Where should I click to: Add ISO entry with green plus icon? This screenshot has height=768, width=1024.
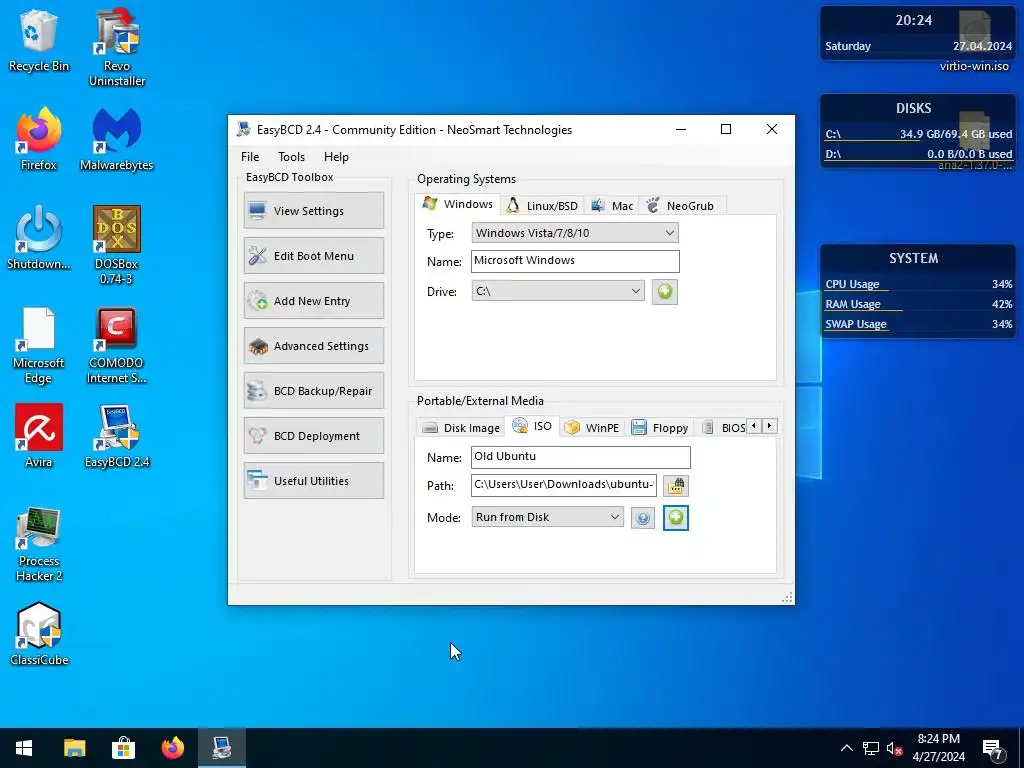pyautogui.click(x=676, y=517)
